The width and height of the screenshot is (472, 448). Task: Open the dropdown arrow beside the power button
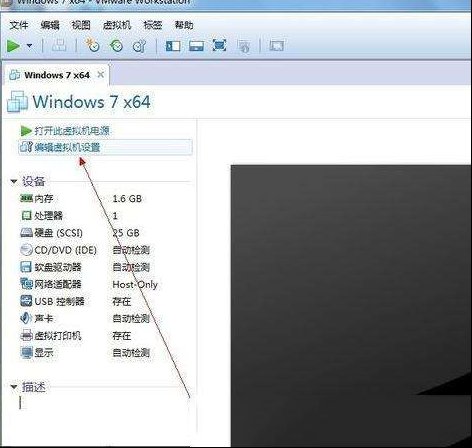click(29, 46)
